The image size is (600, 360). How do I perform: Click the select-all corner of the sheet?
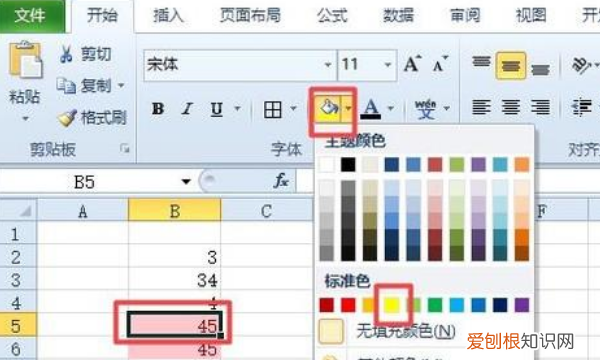18,210
